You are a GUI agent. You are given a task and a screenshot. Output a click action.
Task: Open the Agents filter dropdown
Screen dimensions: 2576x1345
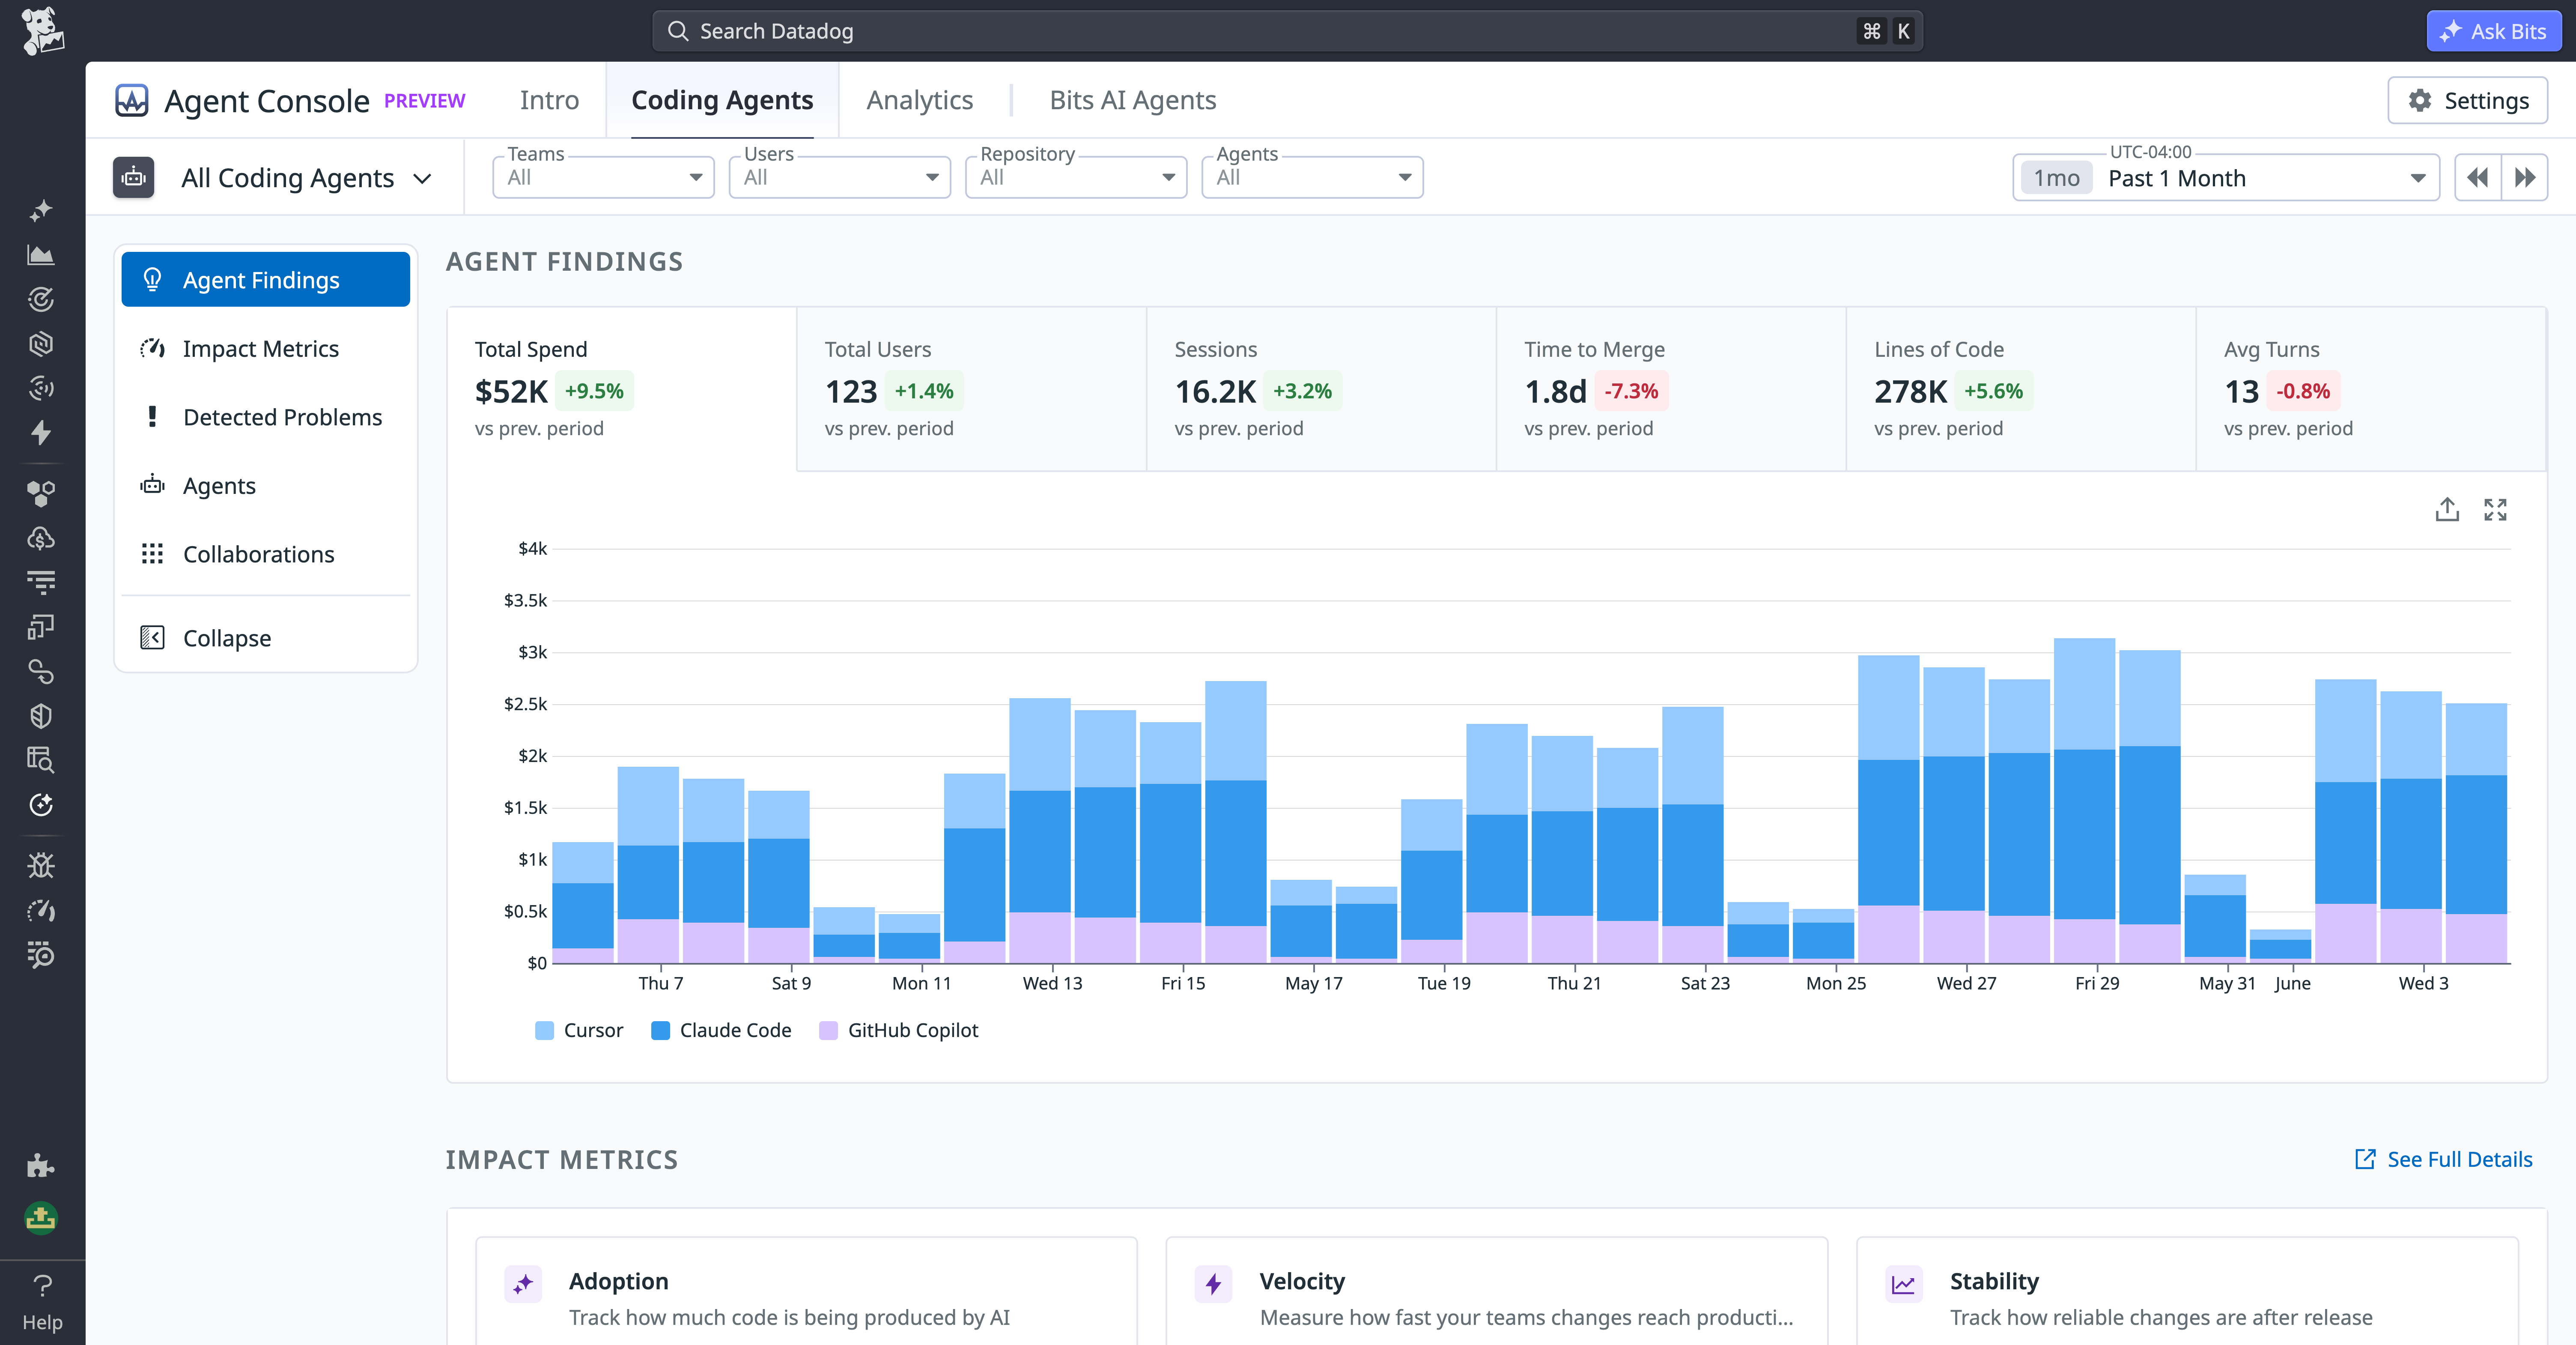coord(1311,177)
